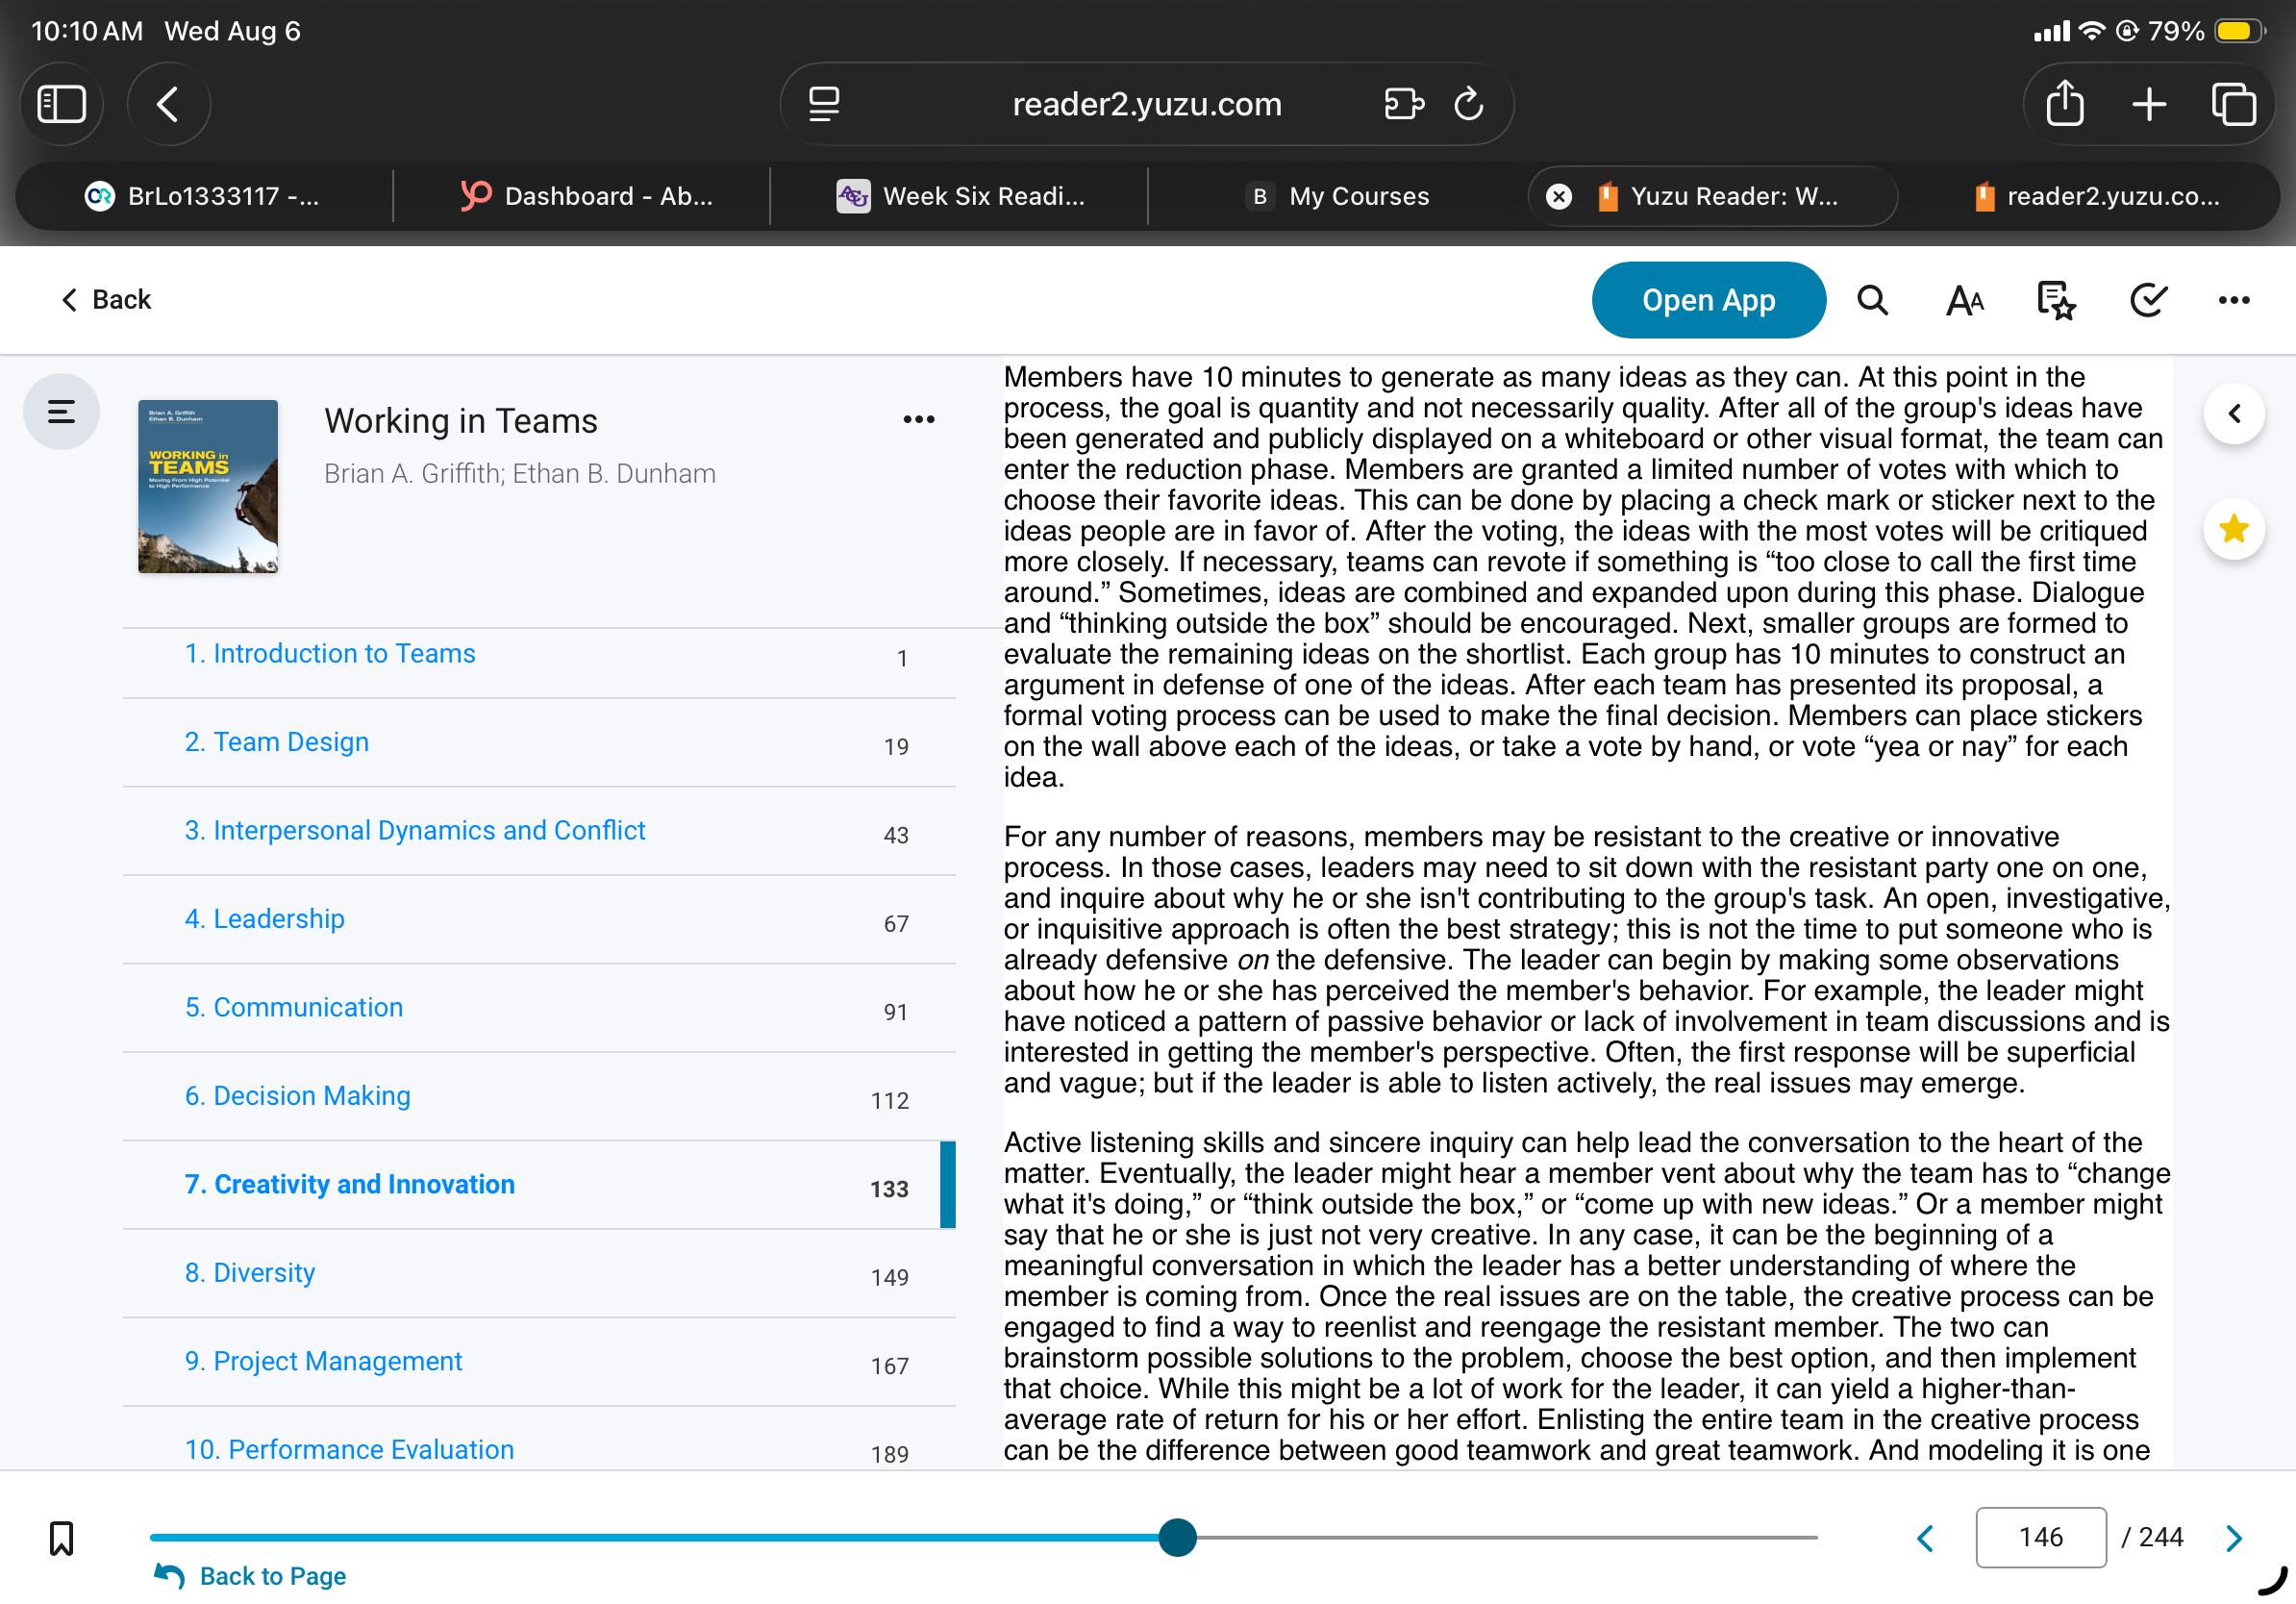Open the notebook and highlights icon
The image size is (2296, 1604).
2056,300
